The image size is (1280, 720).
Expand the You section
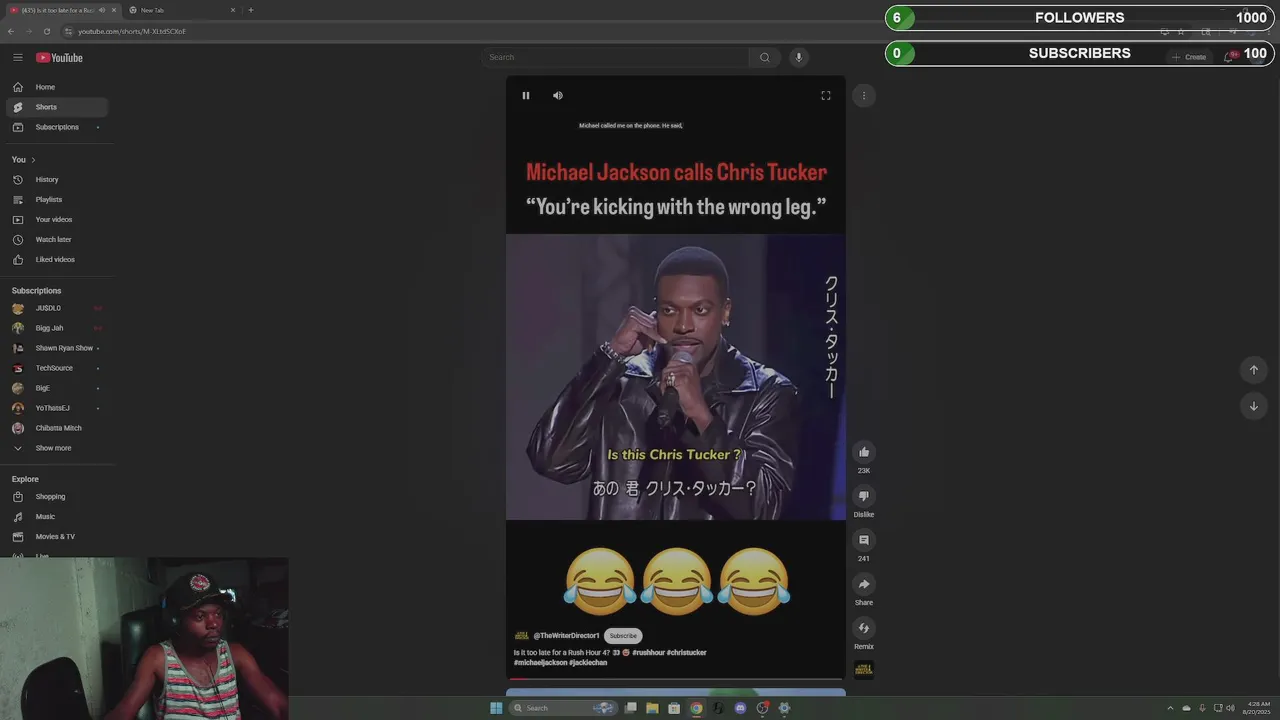click(x=24, y=160)
